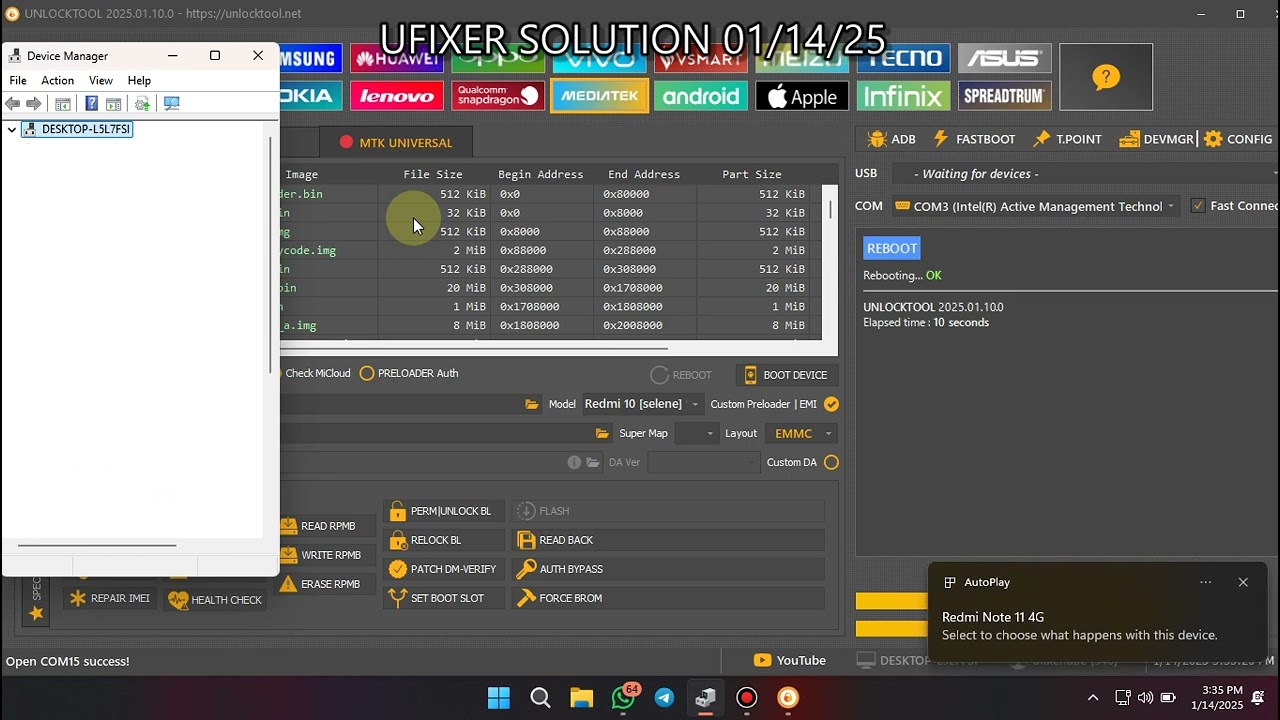Open the DA Ver dropdown
The height and width of the screenshot is (720, 1280).
click(x=704, y=462)
